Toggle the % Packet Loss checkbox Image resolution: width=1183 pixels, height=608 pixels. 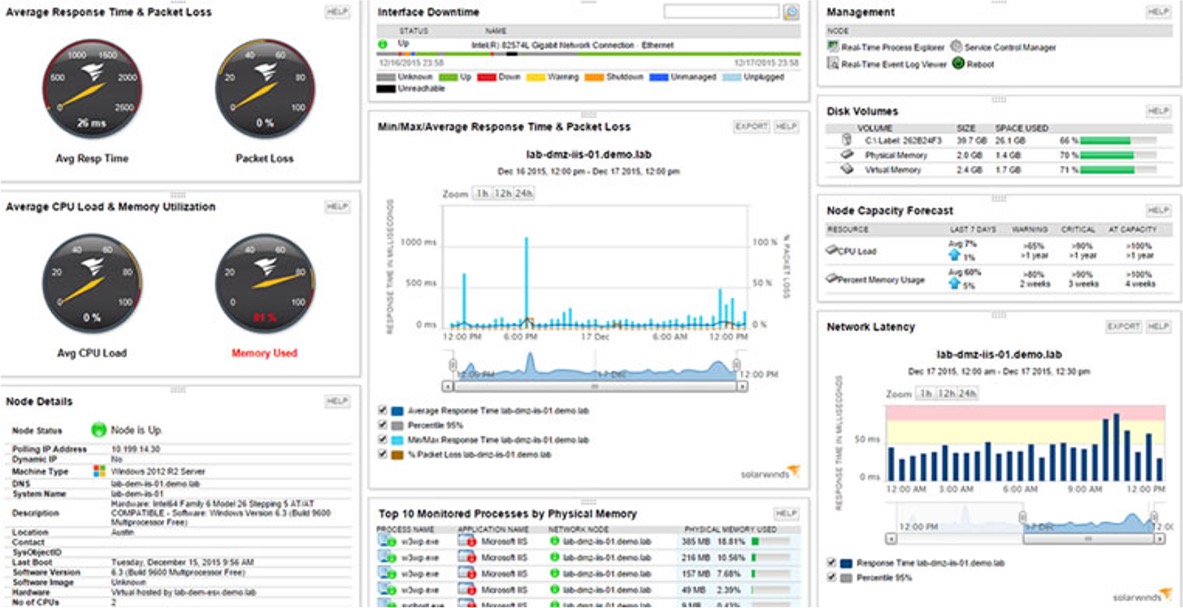(x=385, y=454)
